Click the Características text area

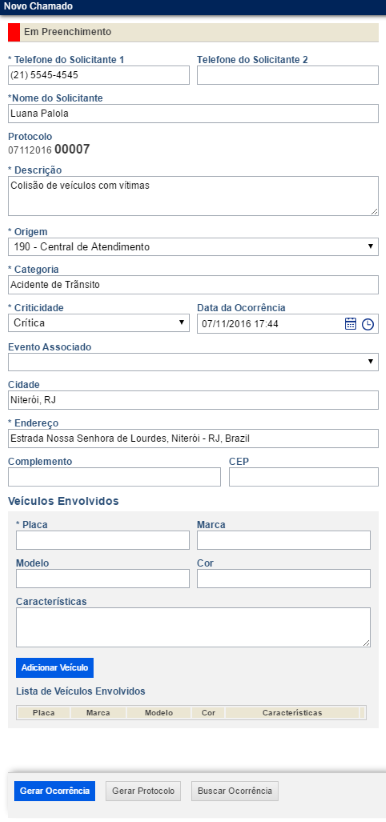(193, 627)
